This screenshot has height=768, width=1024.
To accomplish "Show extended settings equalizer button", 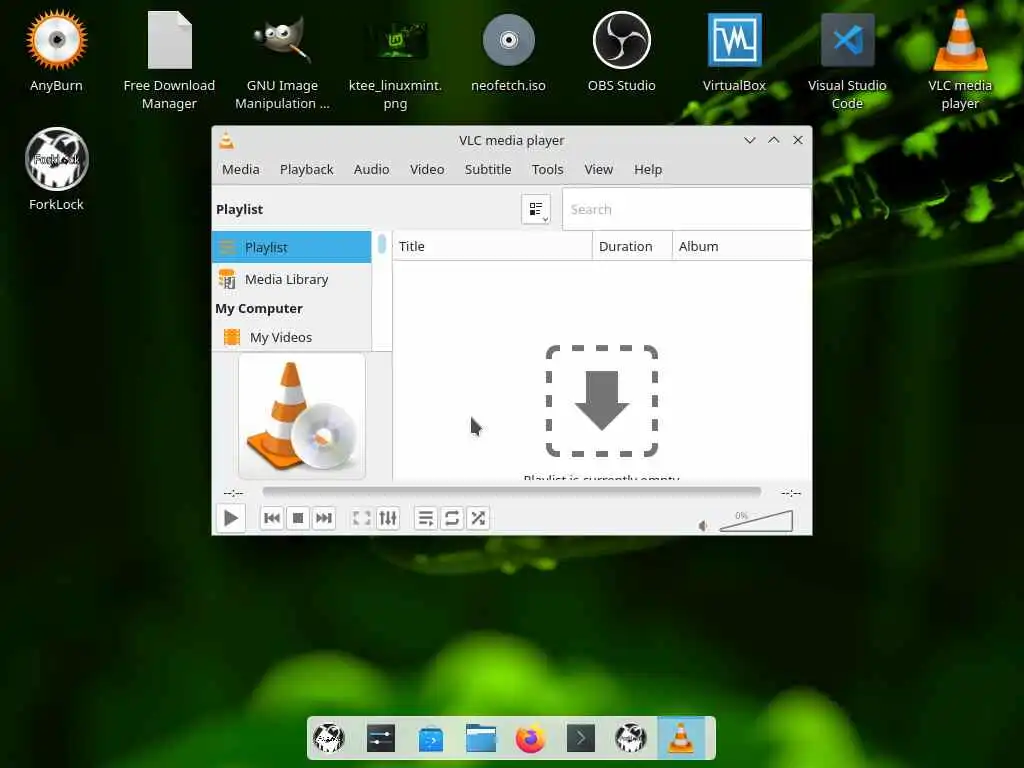I will coord(388,519).
